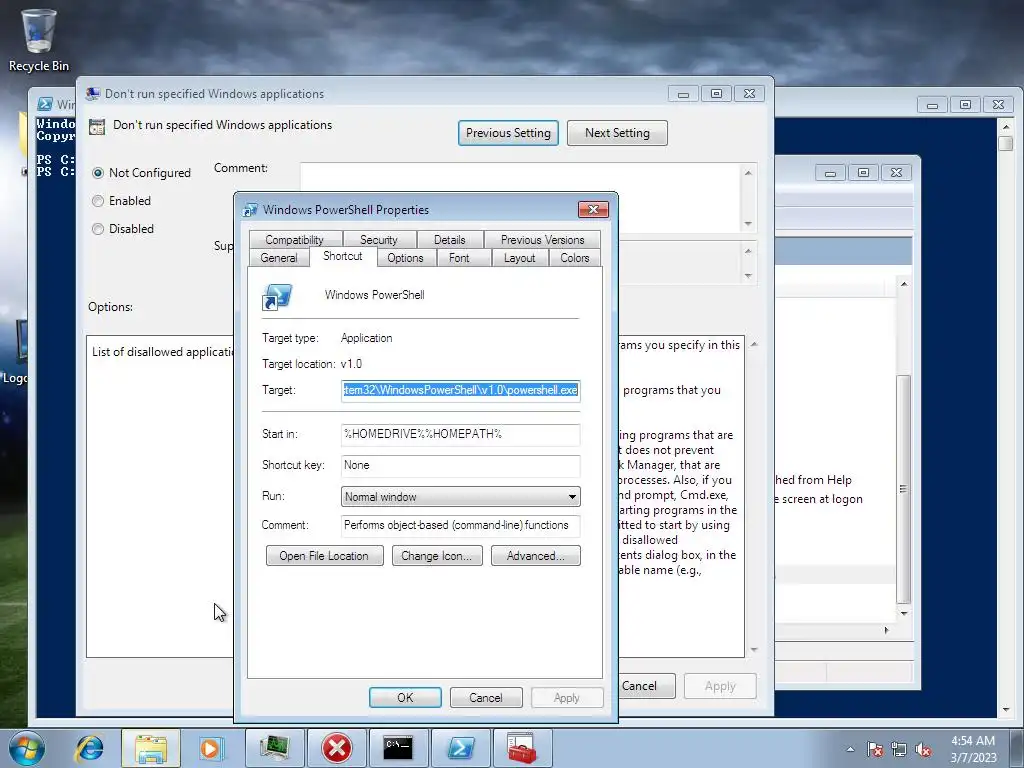
Task: Click 'Windows PowerShell' name text in properties
Action: click(x=375, y=295)
